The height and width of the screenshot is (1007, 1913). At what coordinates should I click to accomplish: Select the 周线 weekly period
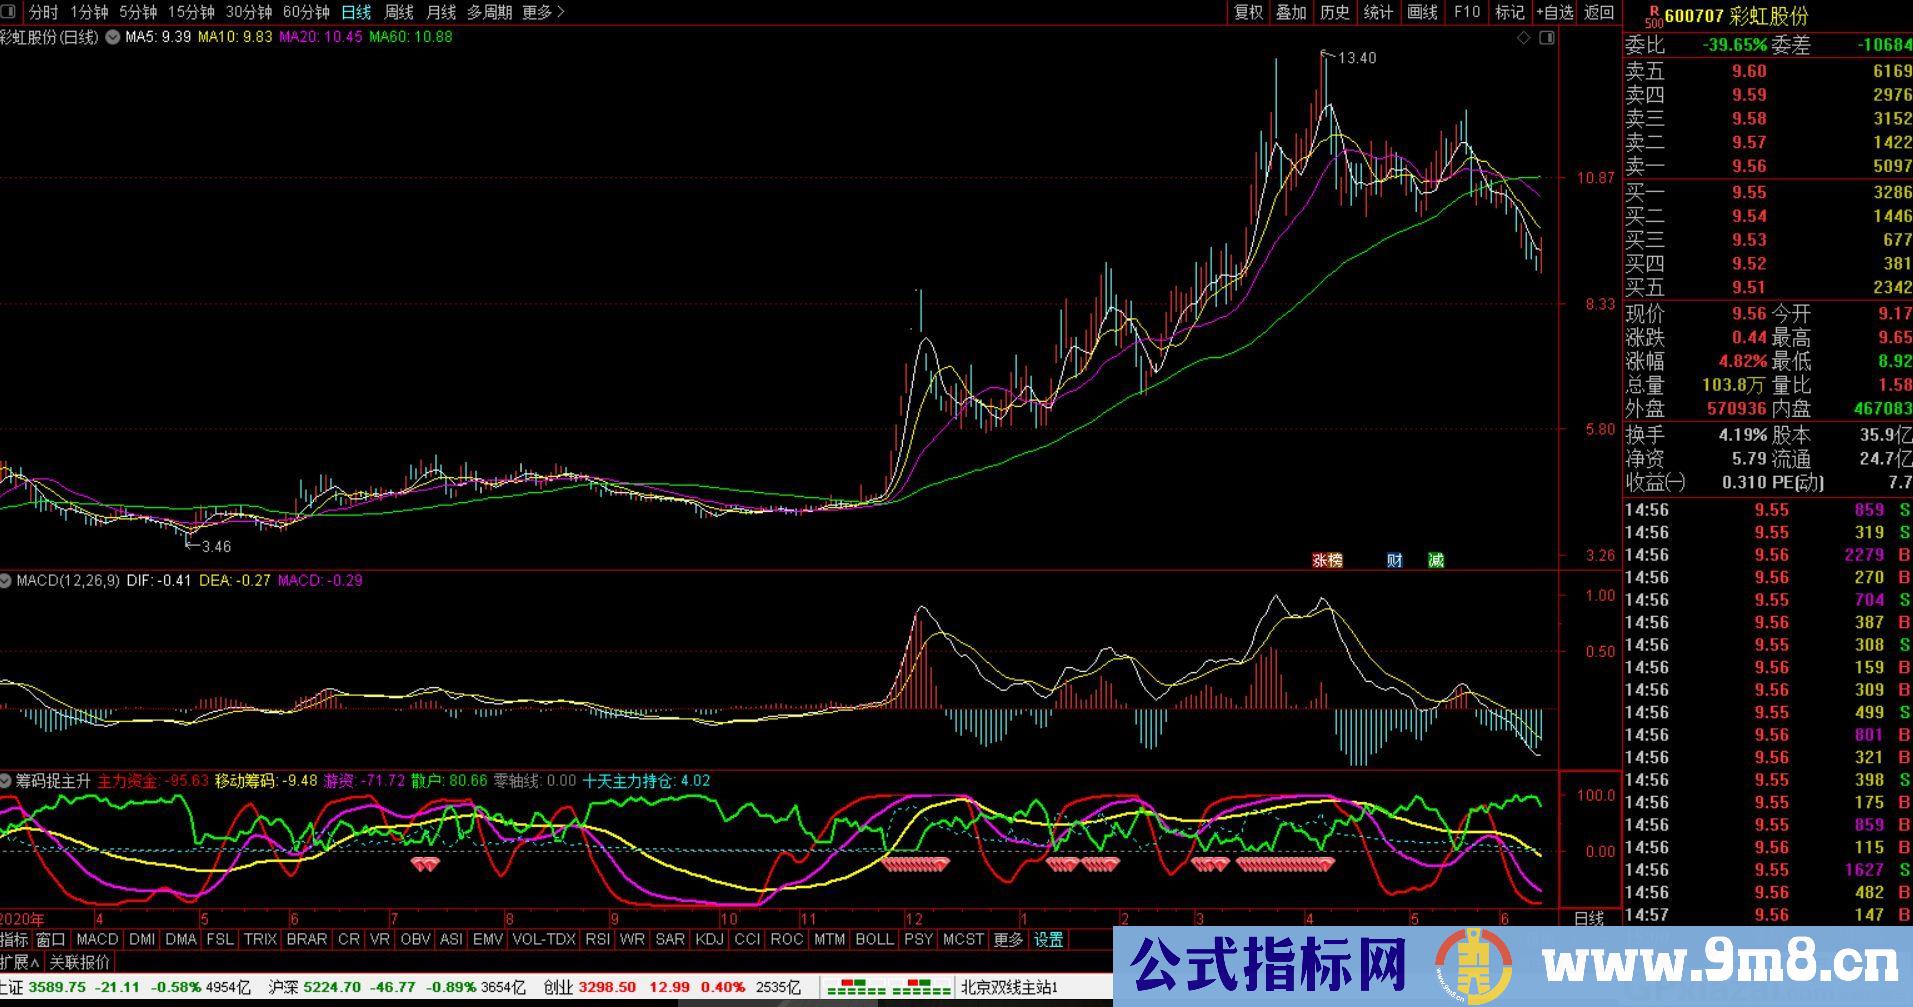(399, 12)
